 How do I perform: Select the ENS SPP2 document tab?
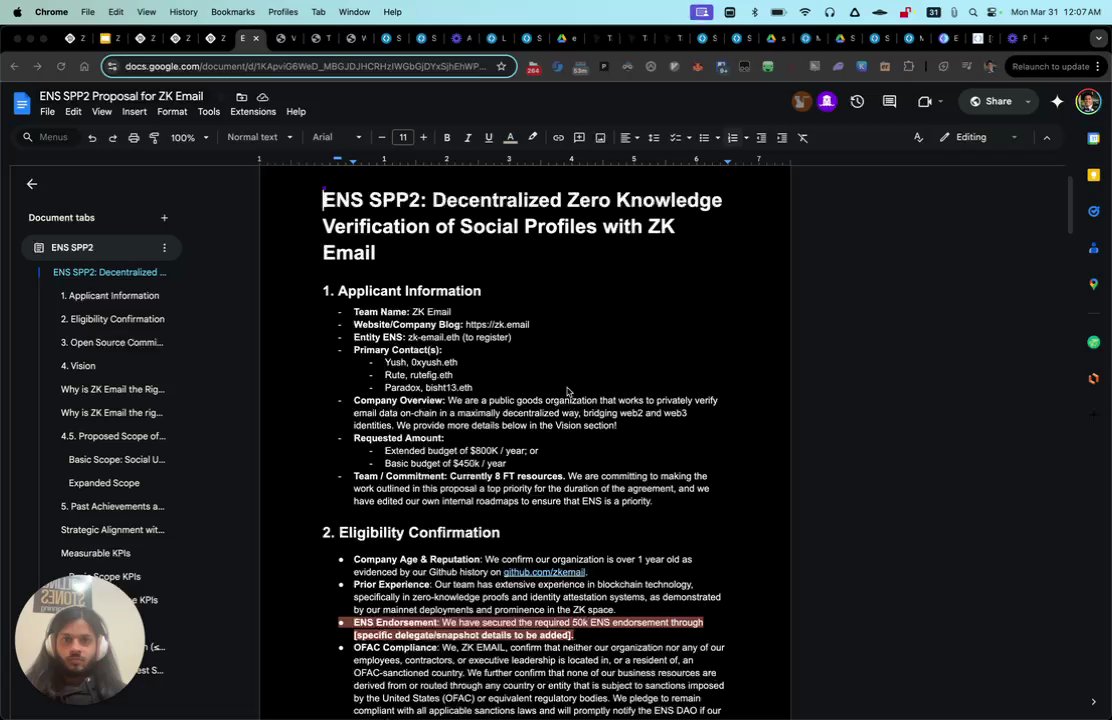click(101, 248)
